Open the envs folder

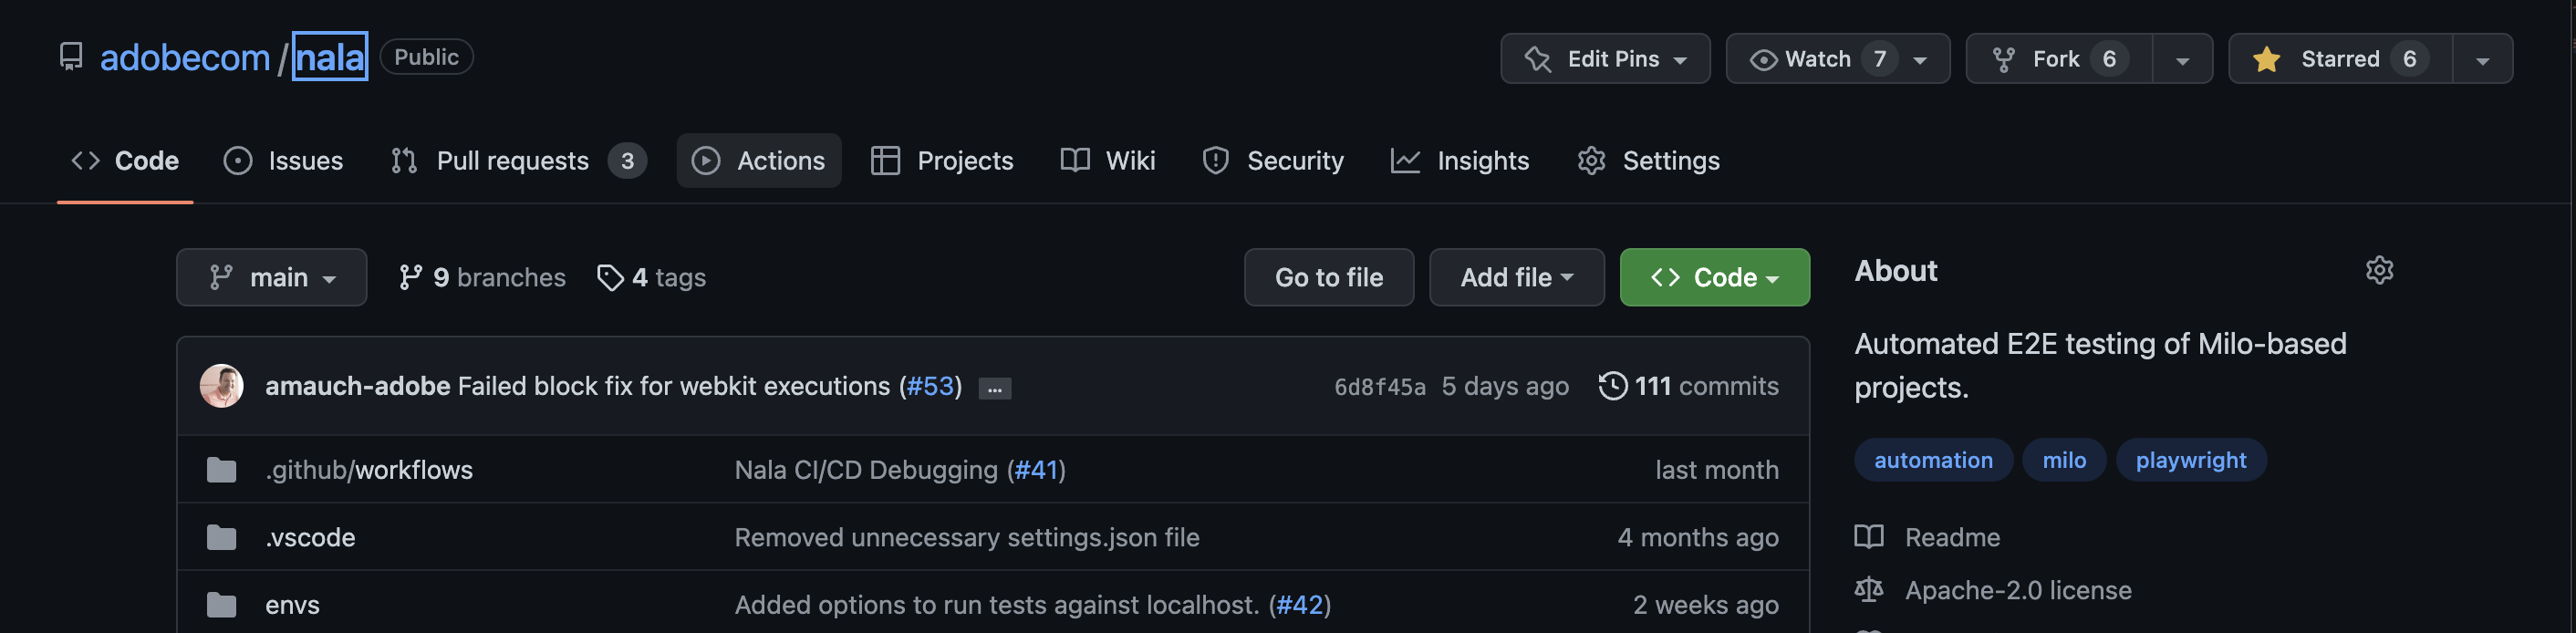292,605
